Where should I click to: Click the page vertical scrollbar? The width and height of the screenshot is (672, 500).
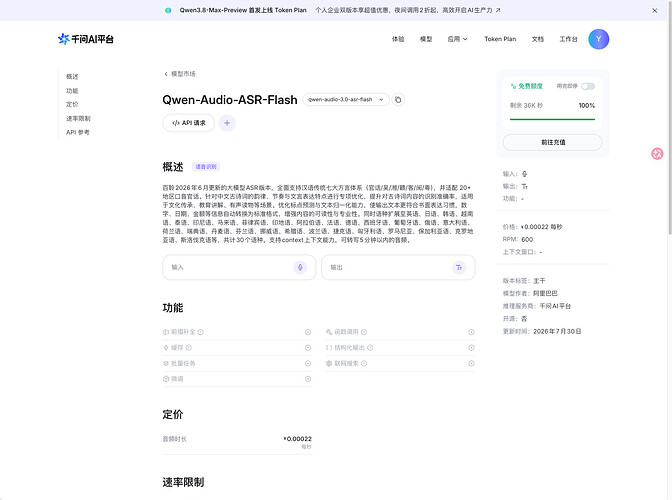[x=670, y=118]
